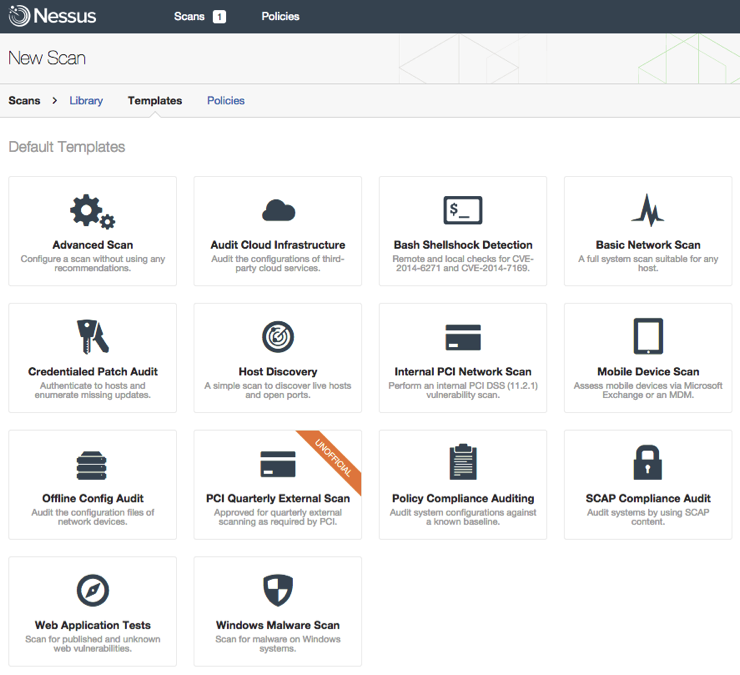Select SCAP Compliance Audit title
This screenshot has width=740, height=675.
[x=648, y=498]
